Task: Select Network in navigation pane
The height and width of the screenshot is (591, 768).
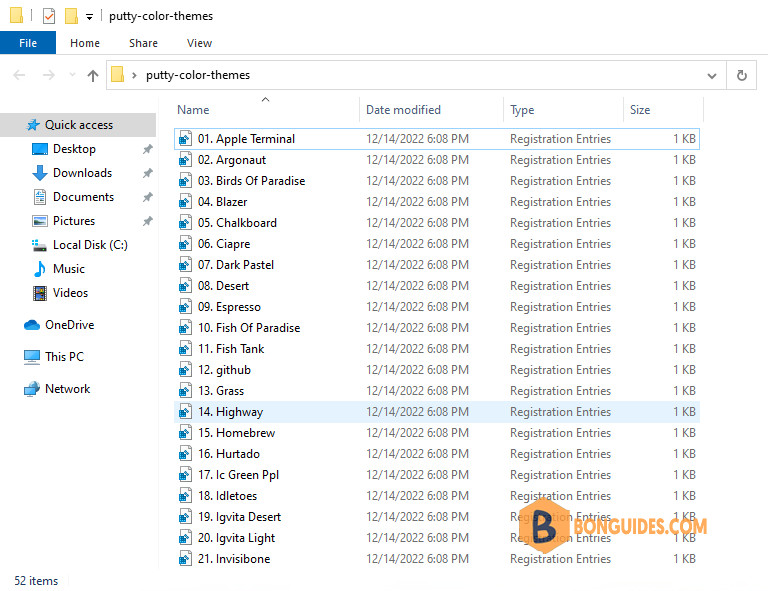Action: pyautogui.click(x=68, y=389)
